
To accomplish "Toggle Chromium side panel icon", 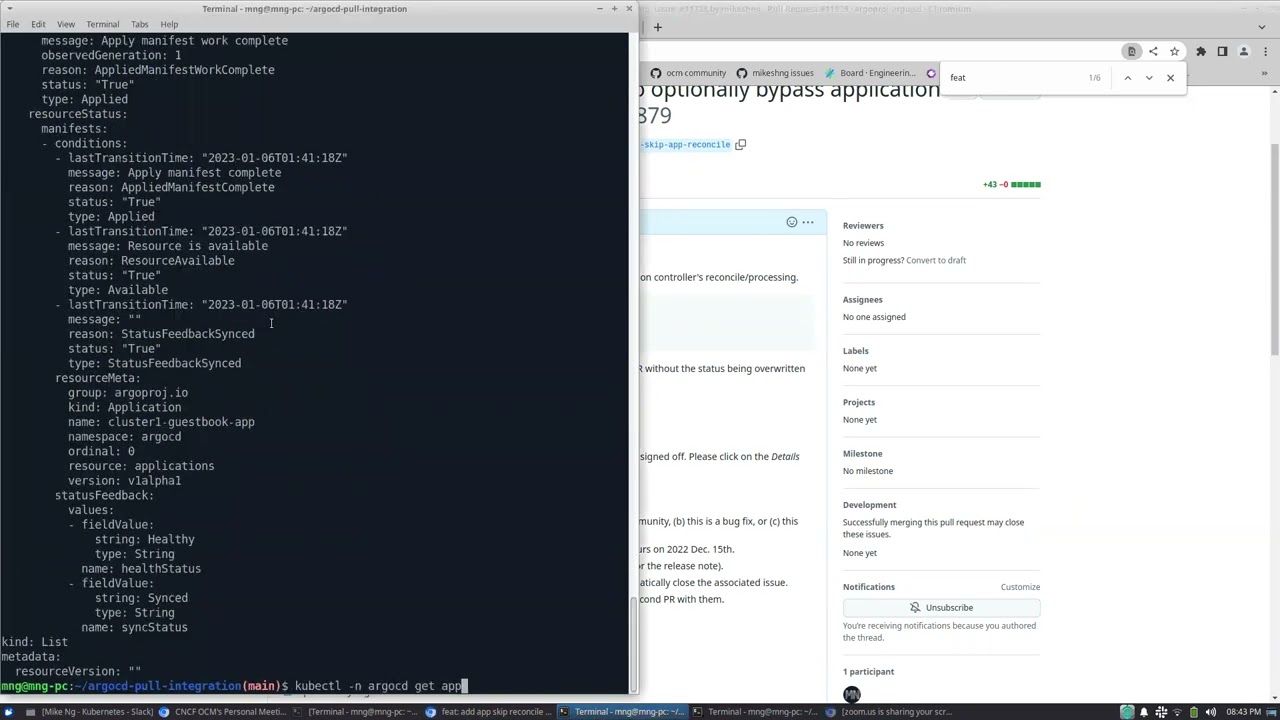I will 1222,51.
